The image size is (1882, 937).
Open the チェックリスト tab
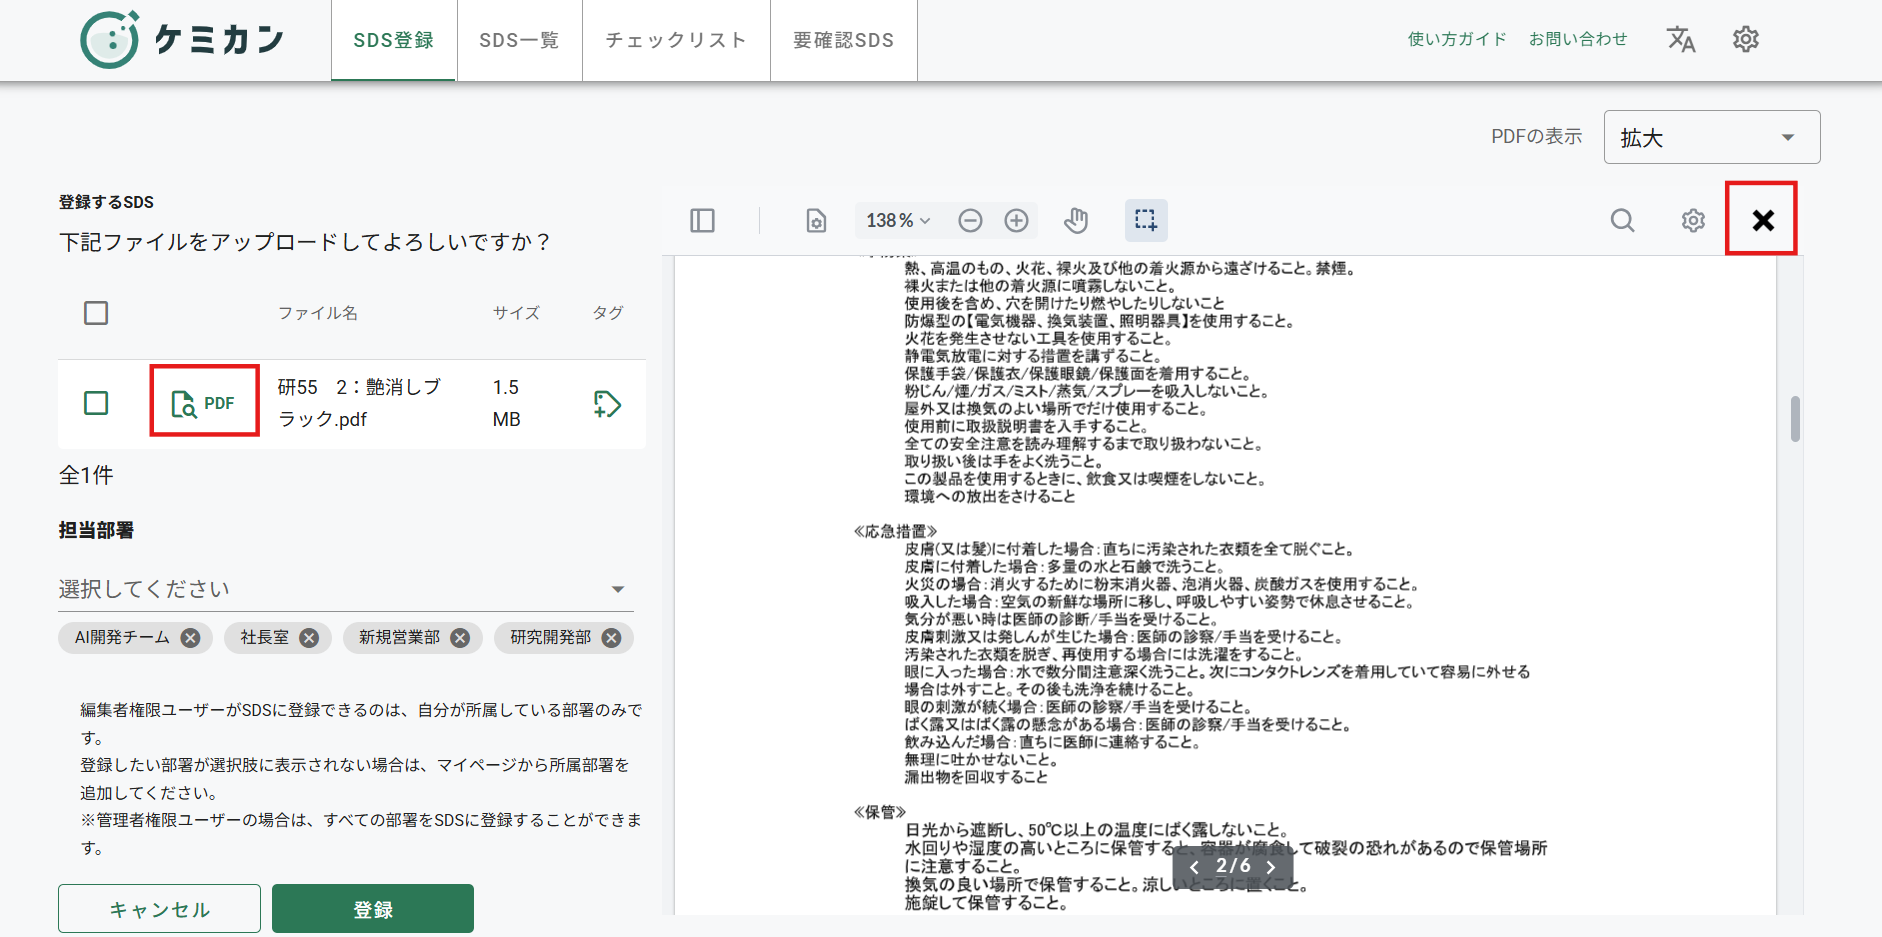pyautogui.click(x=676, y=41)
